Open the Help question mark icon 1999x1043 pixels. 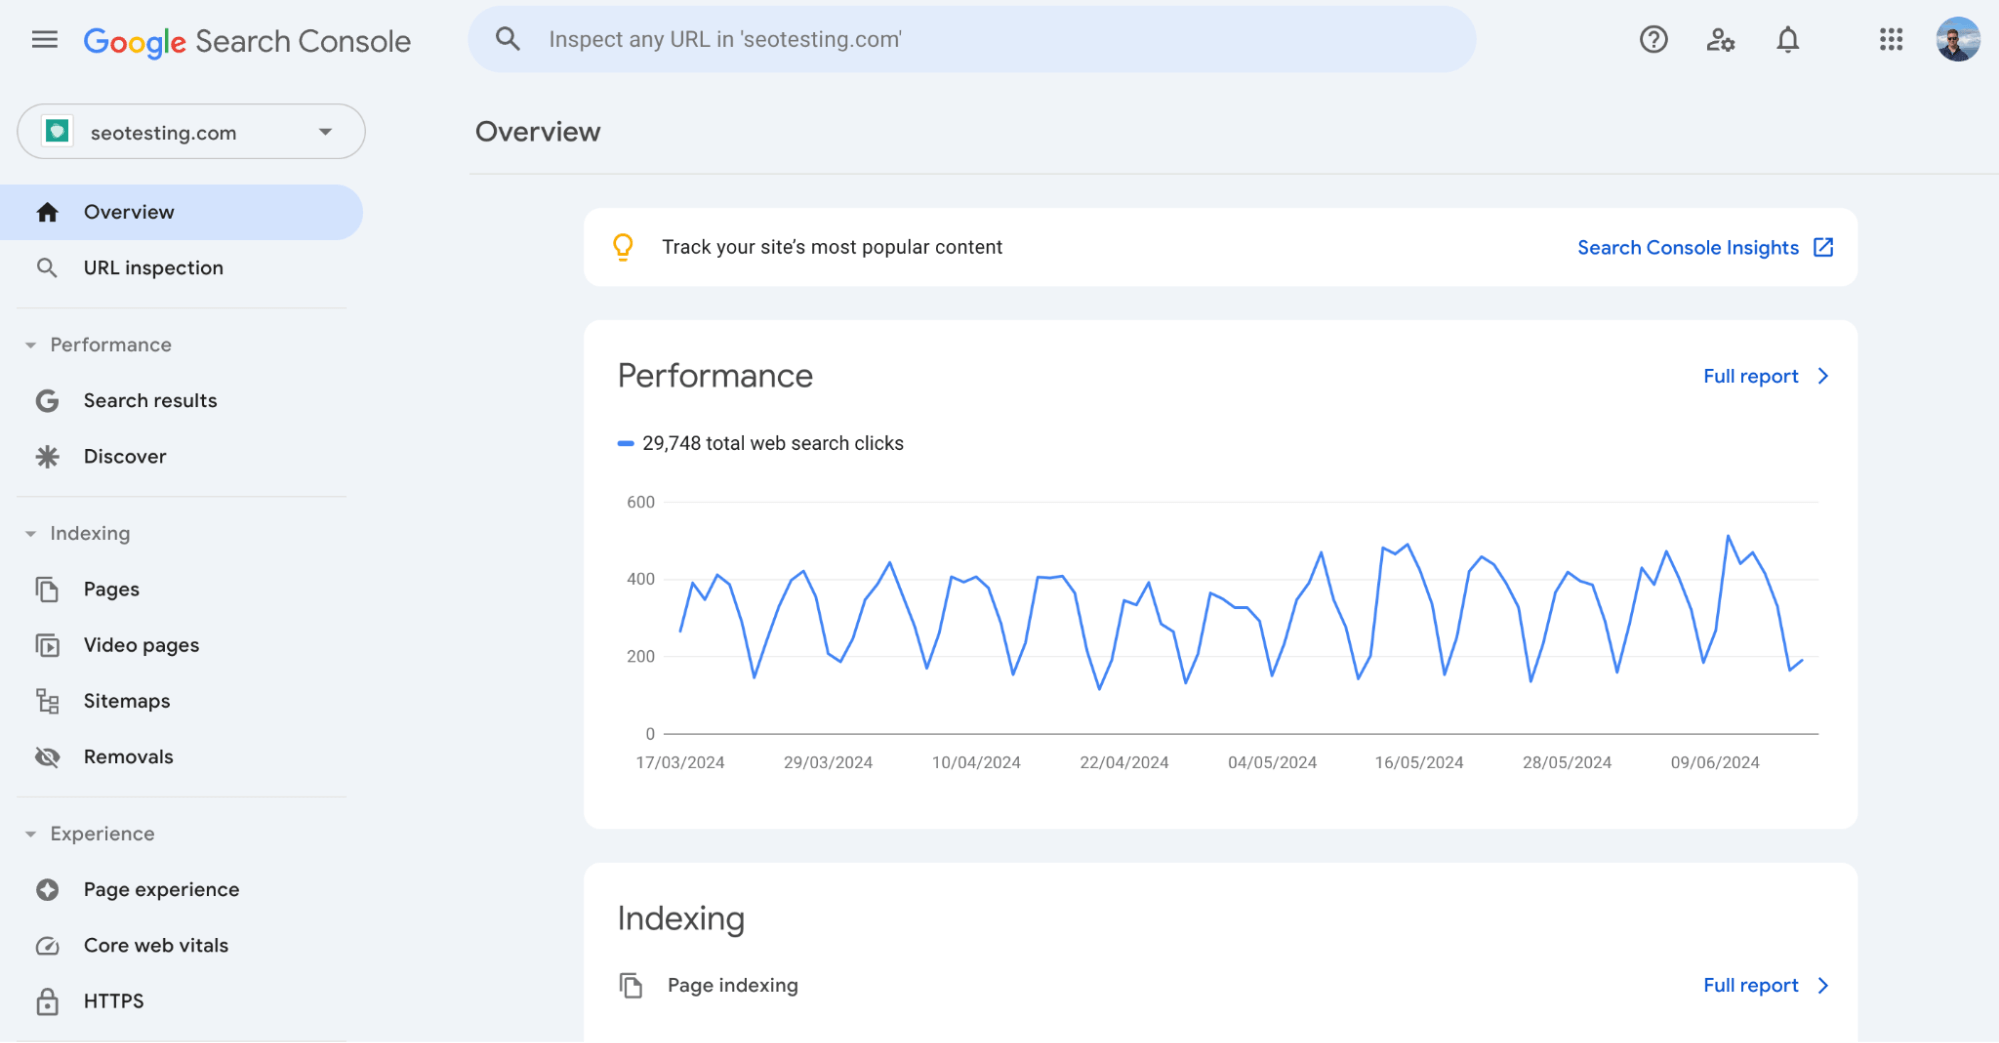[1653, 40]
